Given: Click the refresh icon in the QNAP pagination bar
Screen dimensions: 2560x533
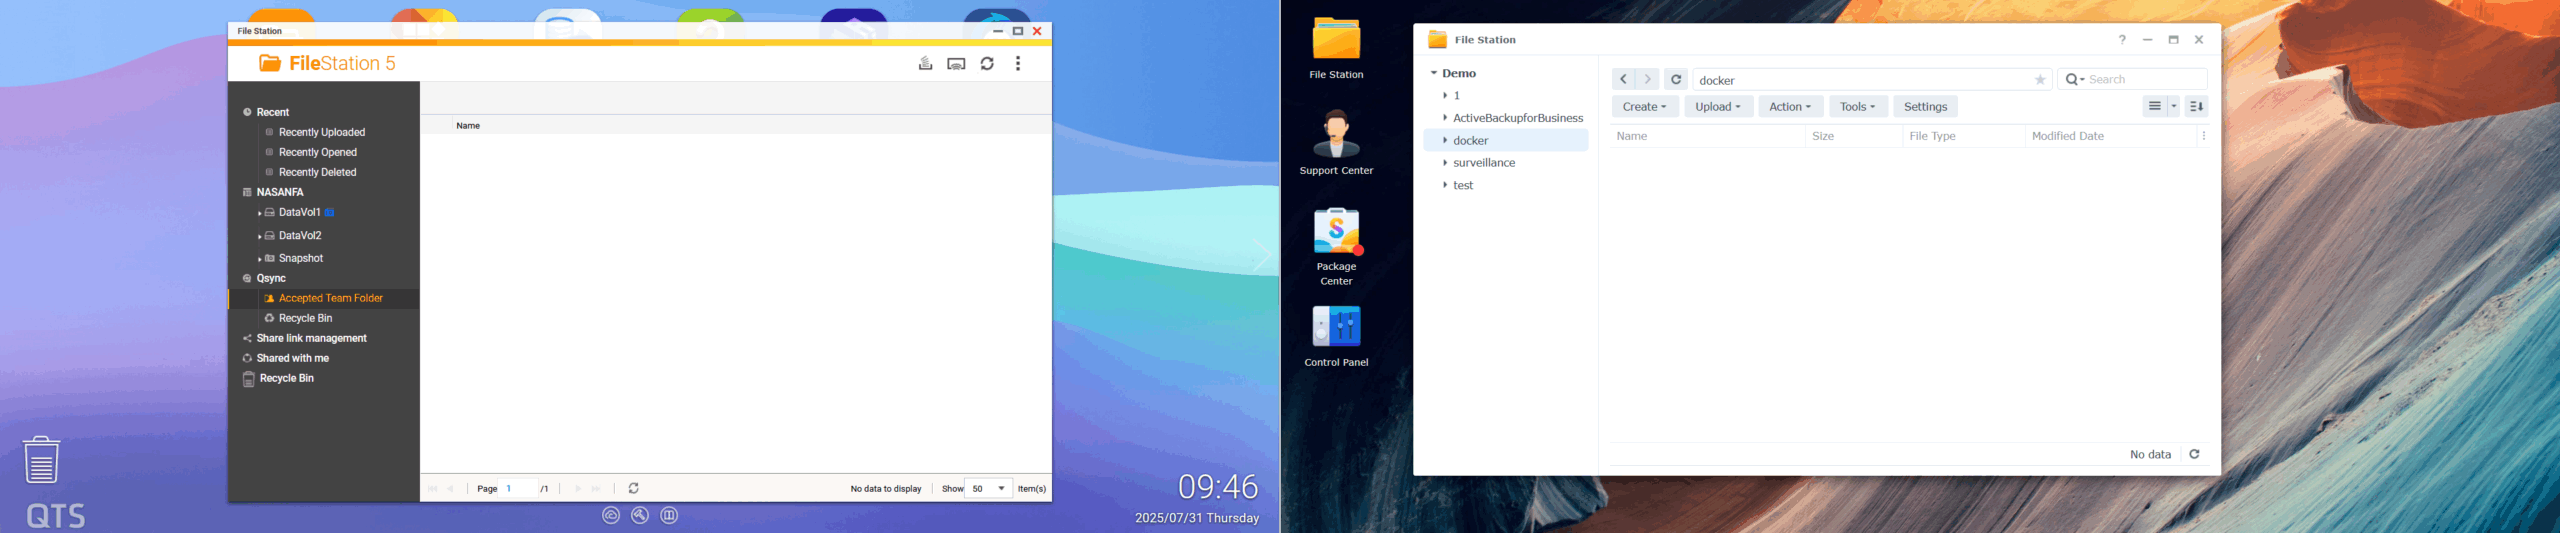Looking at the screenshot, I should 634,488.
